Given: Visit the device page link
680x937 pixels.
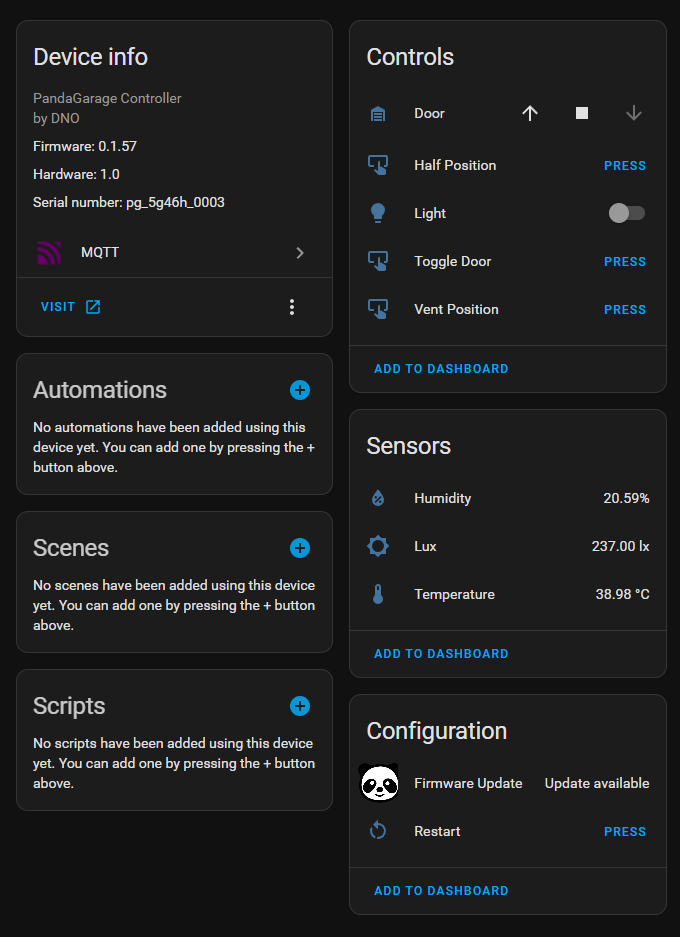Looking at the screenshot, I should (x=71, y=307).
